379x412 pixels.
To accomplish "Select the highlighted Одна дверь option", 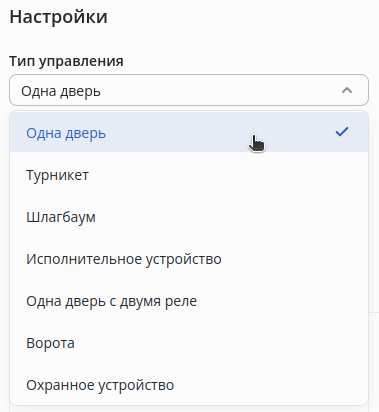I will pos(189,133).
